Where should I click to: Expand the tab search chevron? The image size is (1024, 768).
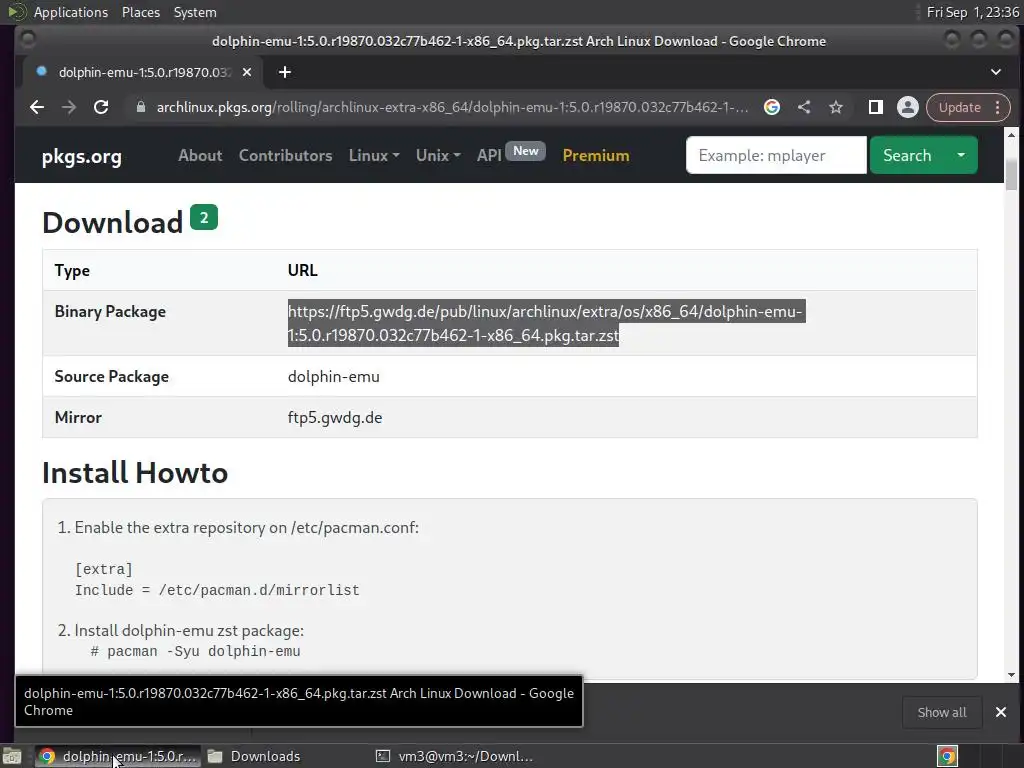(995, 72)
